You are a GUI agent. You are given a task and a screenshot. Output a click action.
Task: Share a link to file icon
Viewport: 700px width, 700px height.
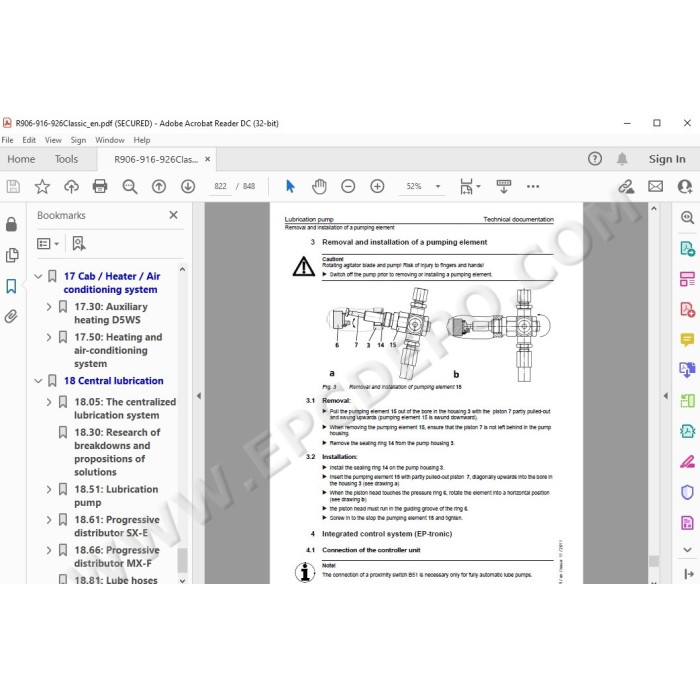[626, 186]
